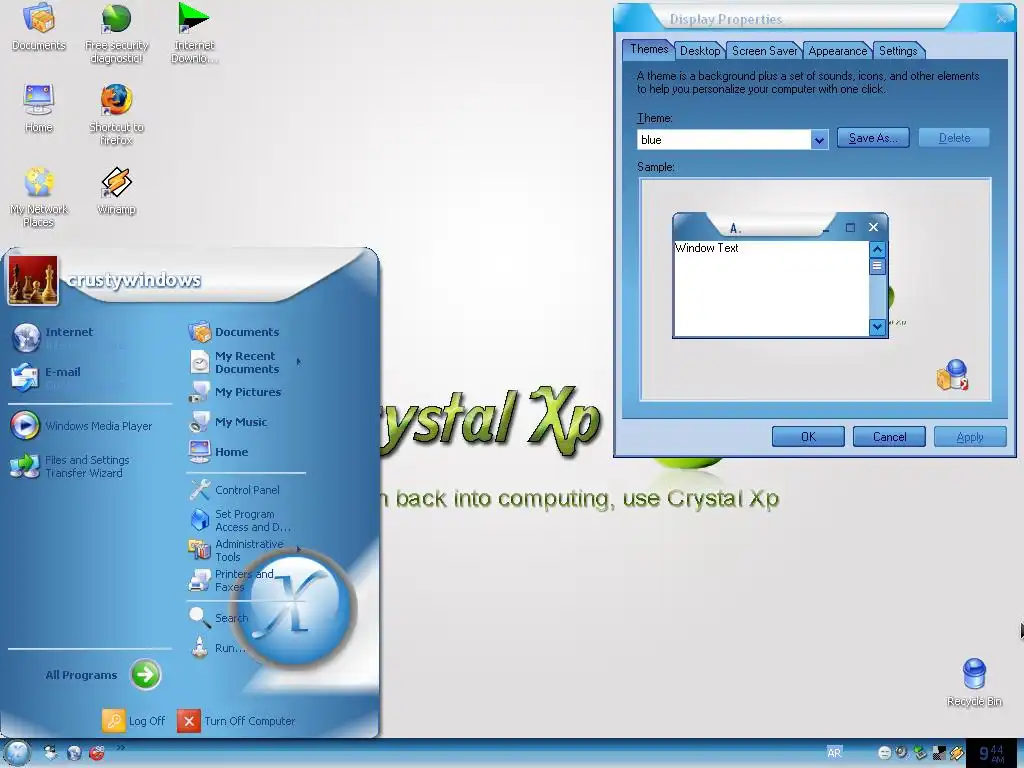Viewport: 1024px width, 768px height.
Task: Open Printers and Faxes
Action: click(232, 580)
